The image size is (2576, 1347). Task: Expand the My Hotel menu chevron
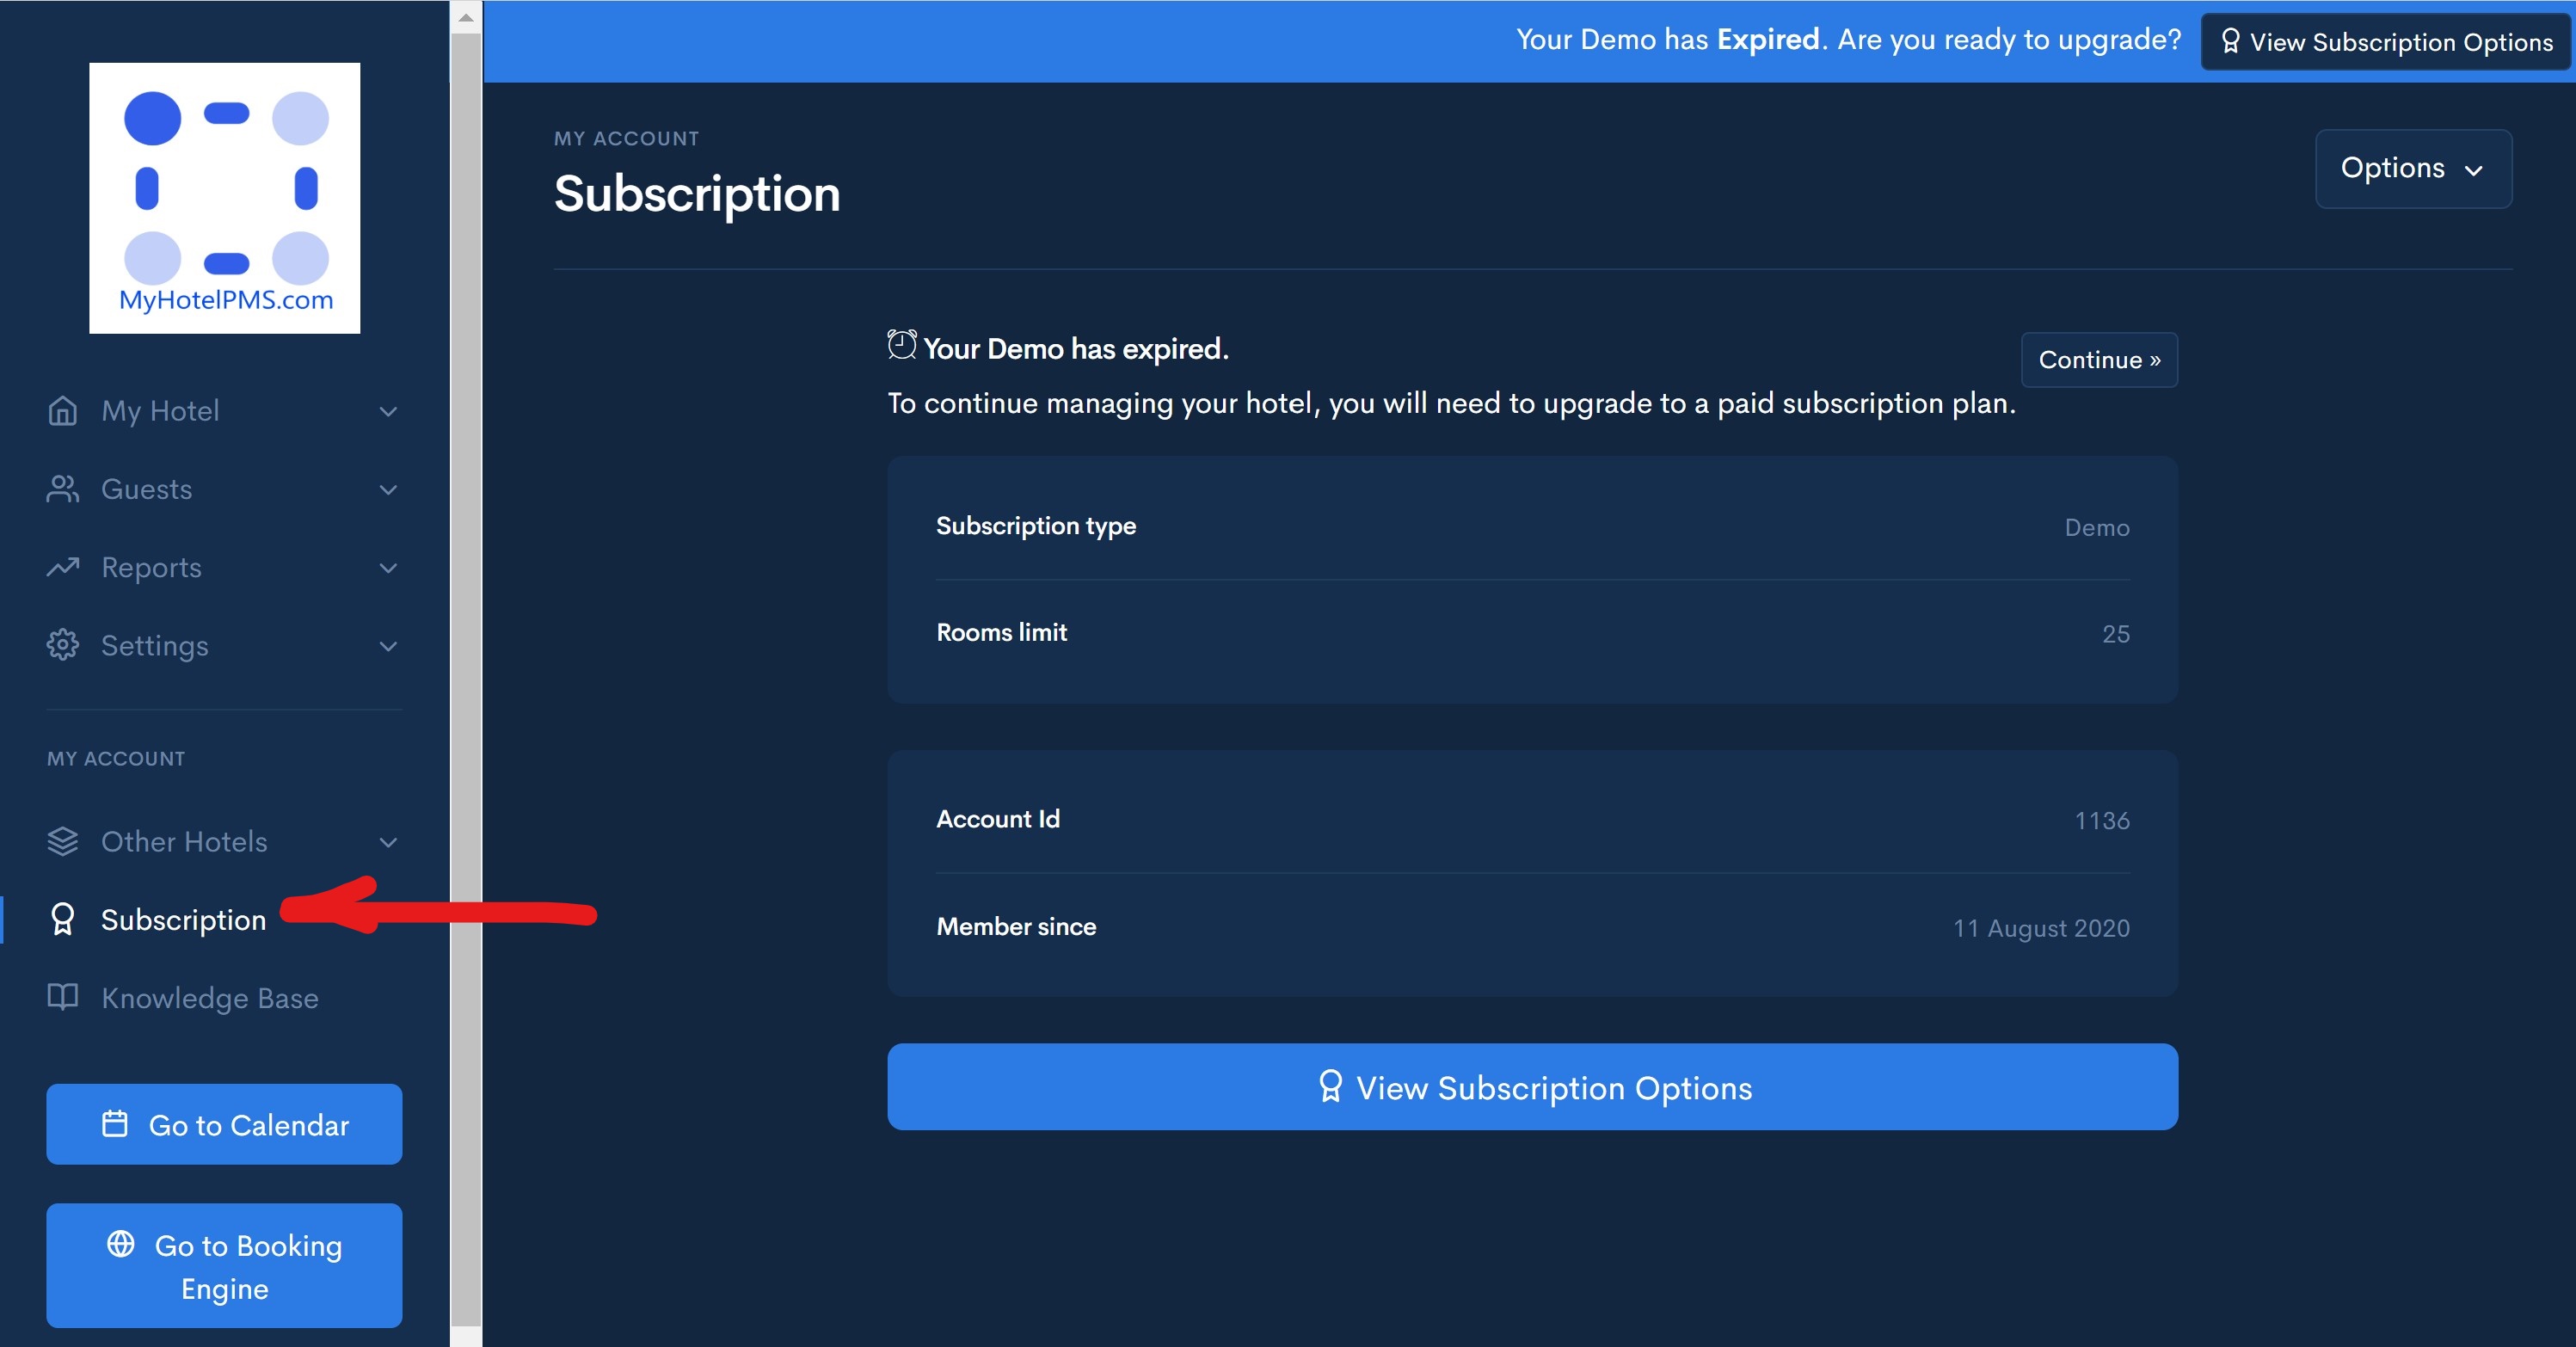(x=389, y=411)
